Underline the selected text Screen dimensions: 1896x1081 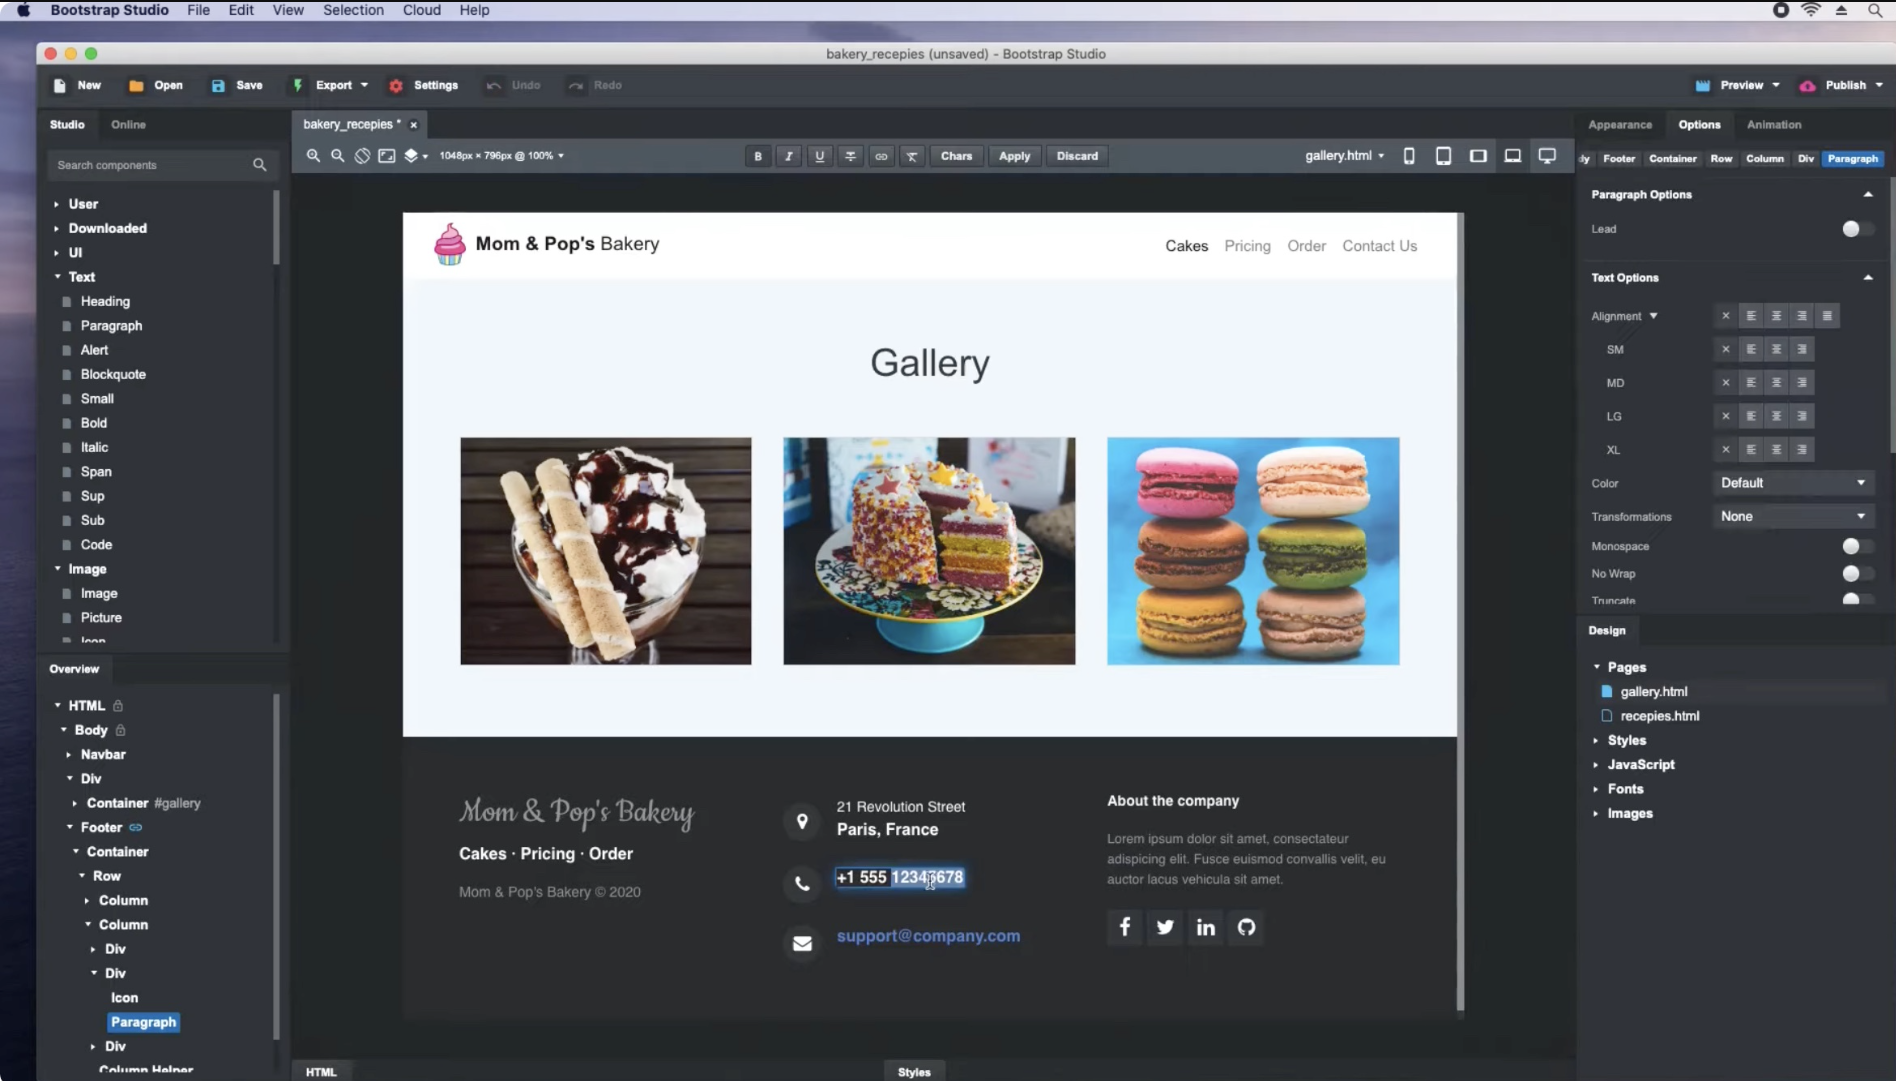(820, 156)
